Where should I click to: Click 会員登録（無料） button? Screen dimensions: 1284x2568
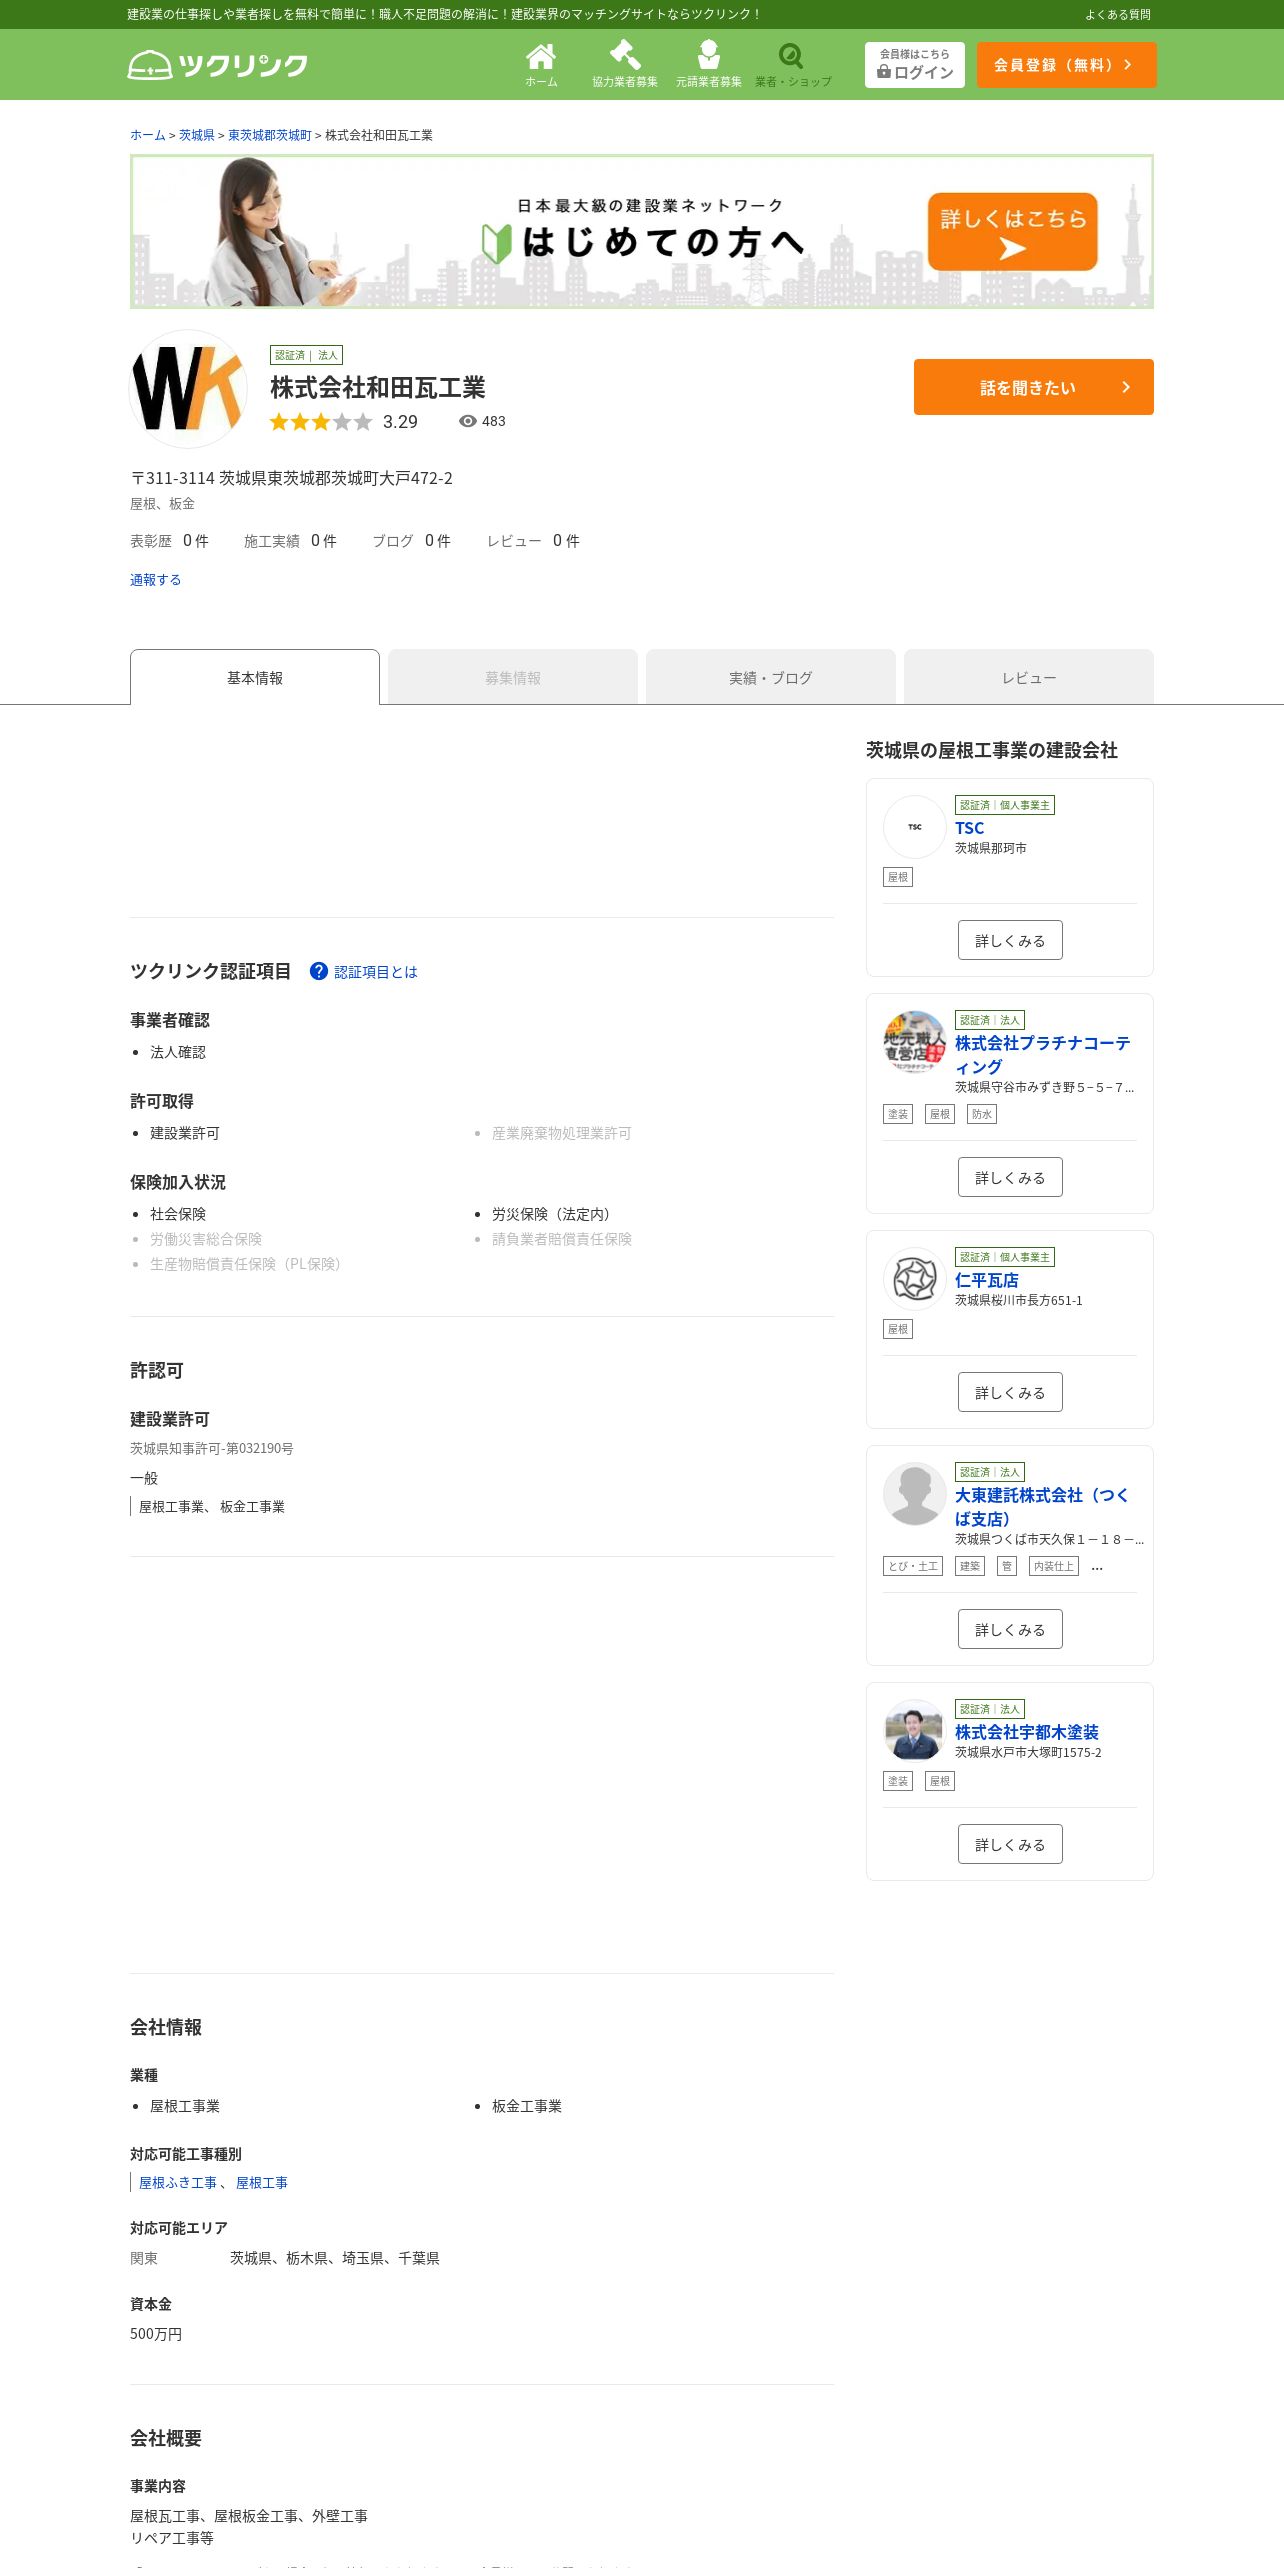1066,65
